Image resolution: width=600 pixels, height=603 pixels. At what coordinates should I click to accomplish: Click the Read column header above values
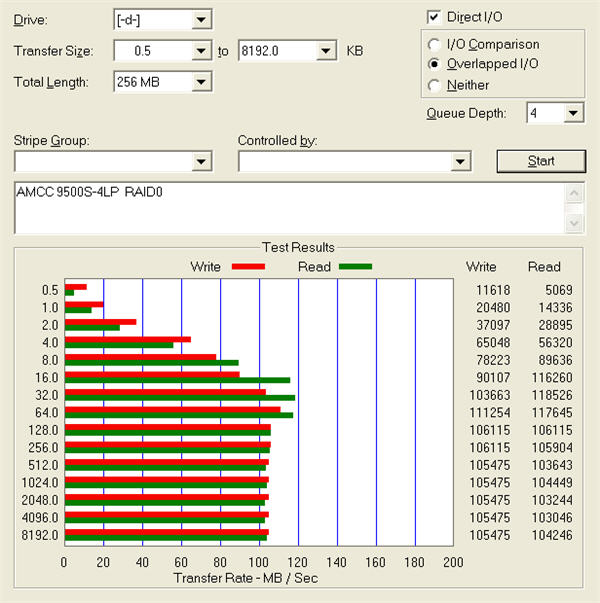pyautogui.click(x=544, y=267)
